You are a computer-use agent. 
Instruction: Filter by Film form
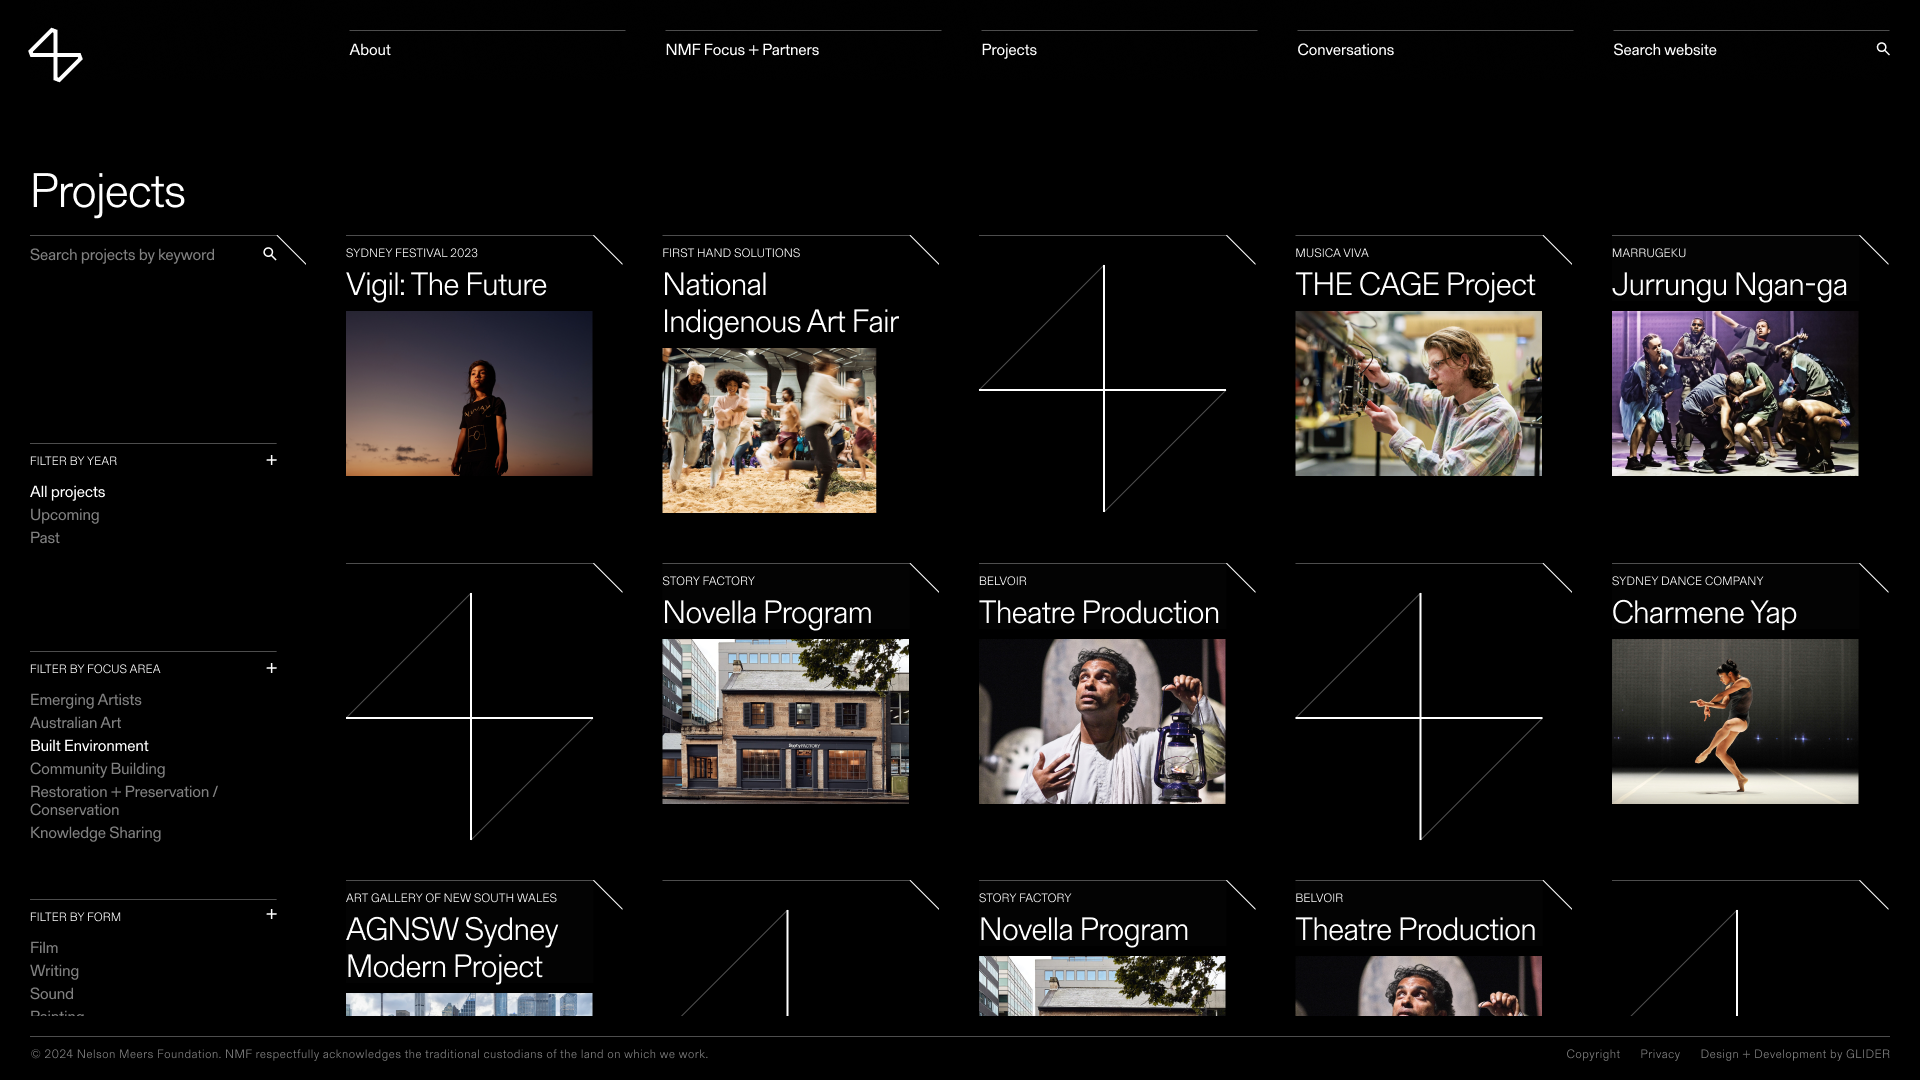click(x=44, y=948)
